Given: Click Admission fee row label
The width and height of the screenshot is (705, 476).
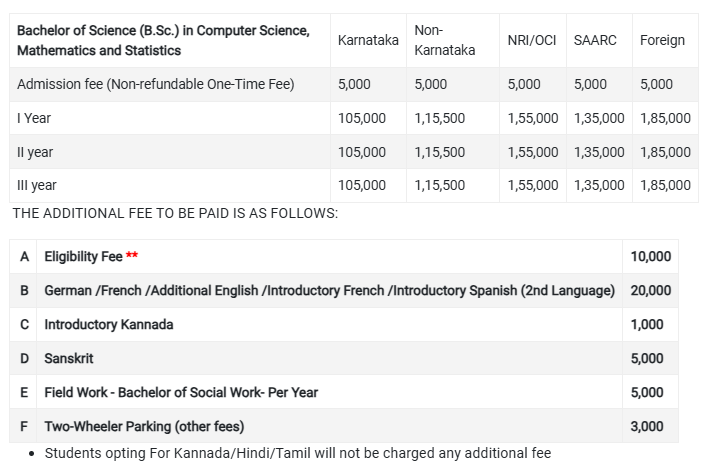Looking at the screenshot, I should [x=156, y=85].
